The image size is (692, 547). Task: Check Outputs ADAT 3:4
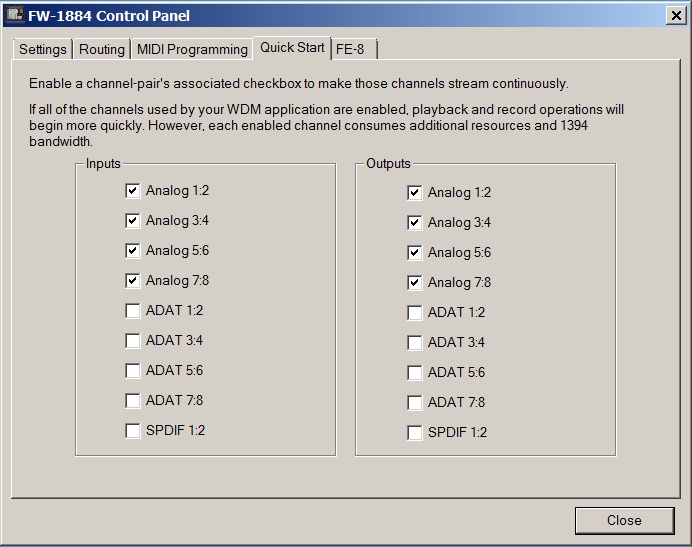point(414,343)
